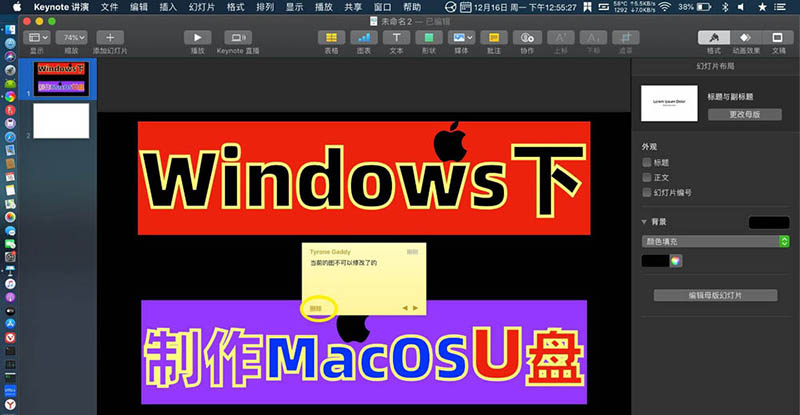Image resolution: width=800 pixels, height=415 pixels.
Task: Select slide 1 thumbnail in navigator
Action: (61, 79)
